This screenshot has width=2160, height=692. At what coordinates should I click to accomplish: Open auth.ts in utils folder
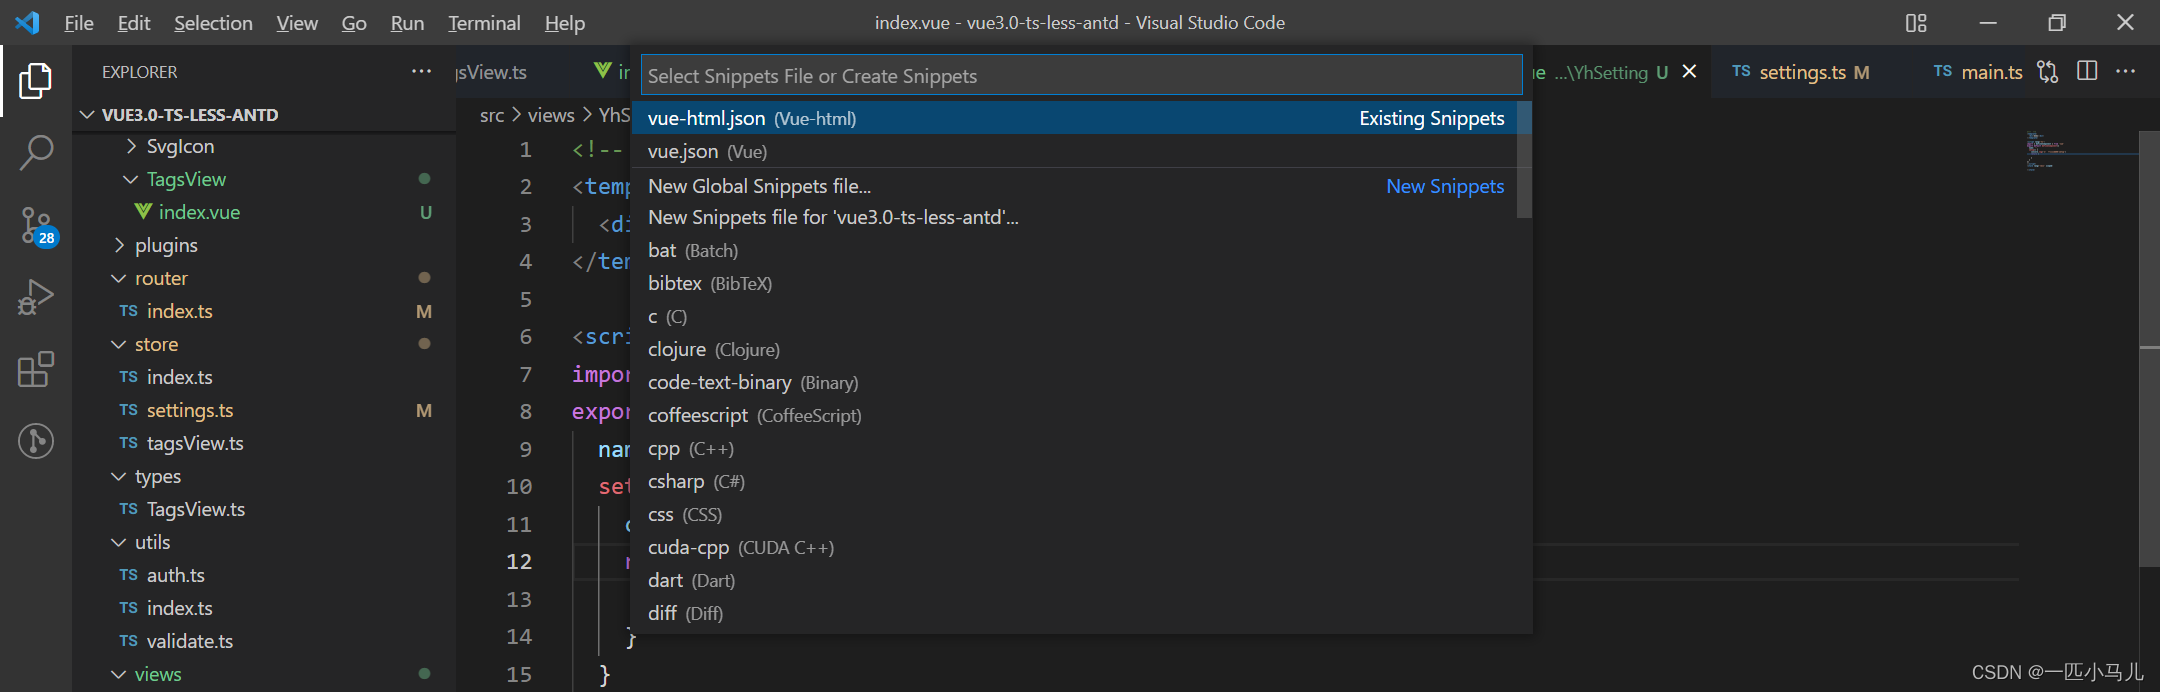pos(175,575)
